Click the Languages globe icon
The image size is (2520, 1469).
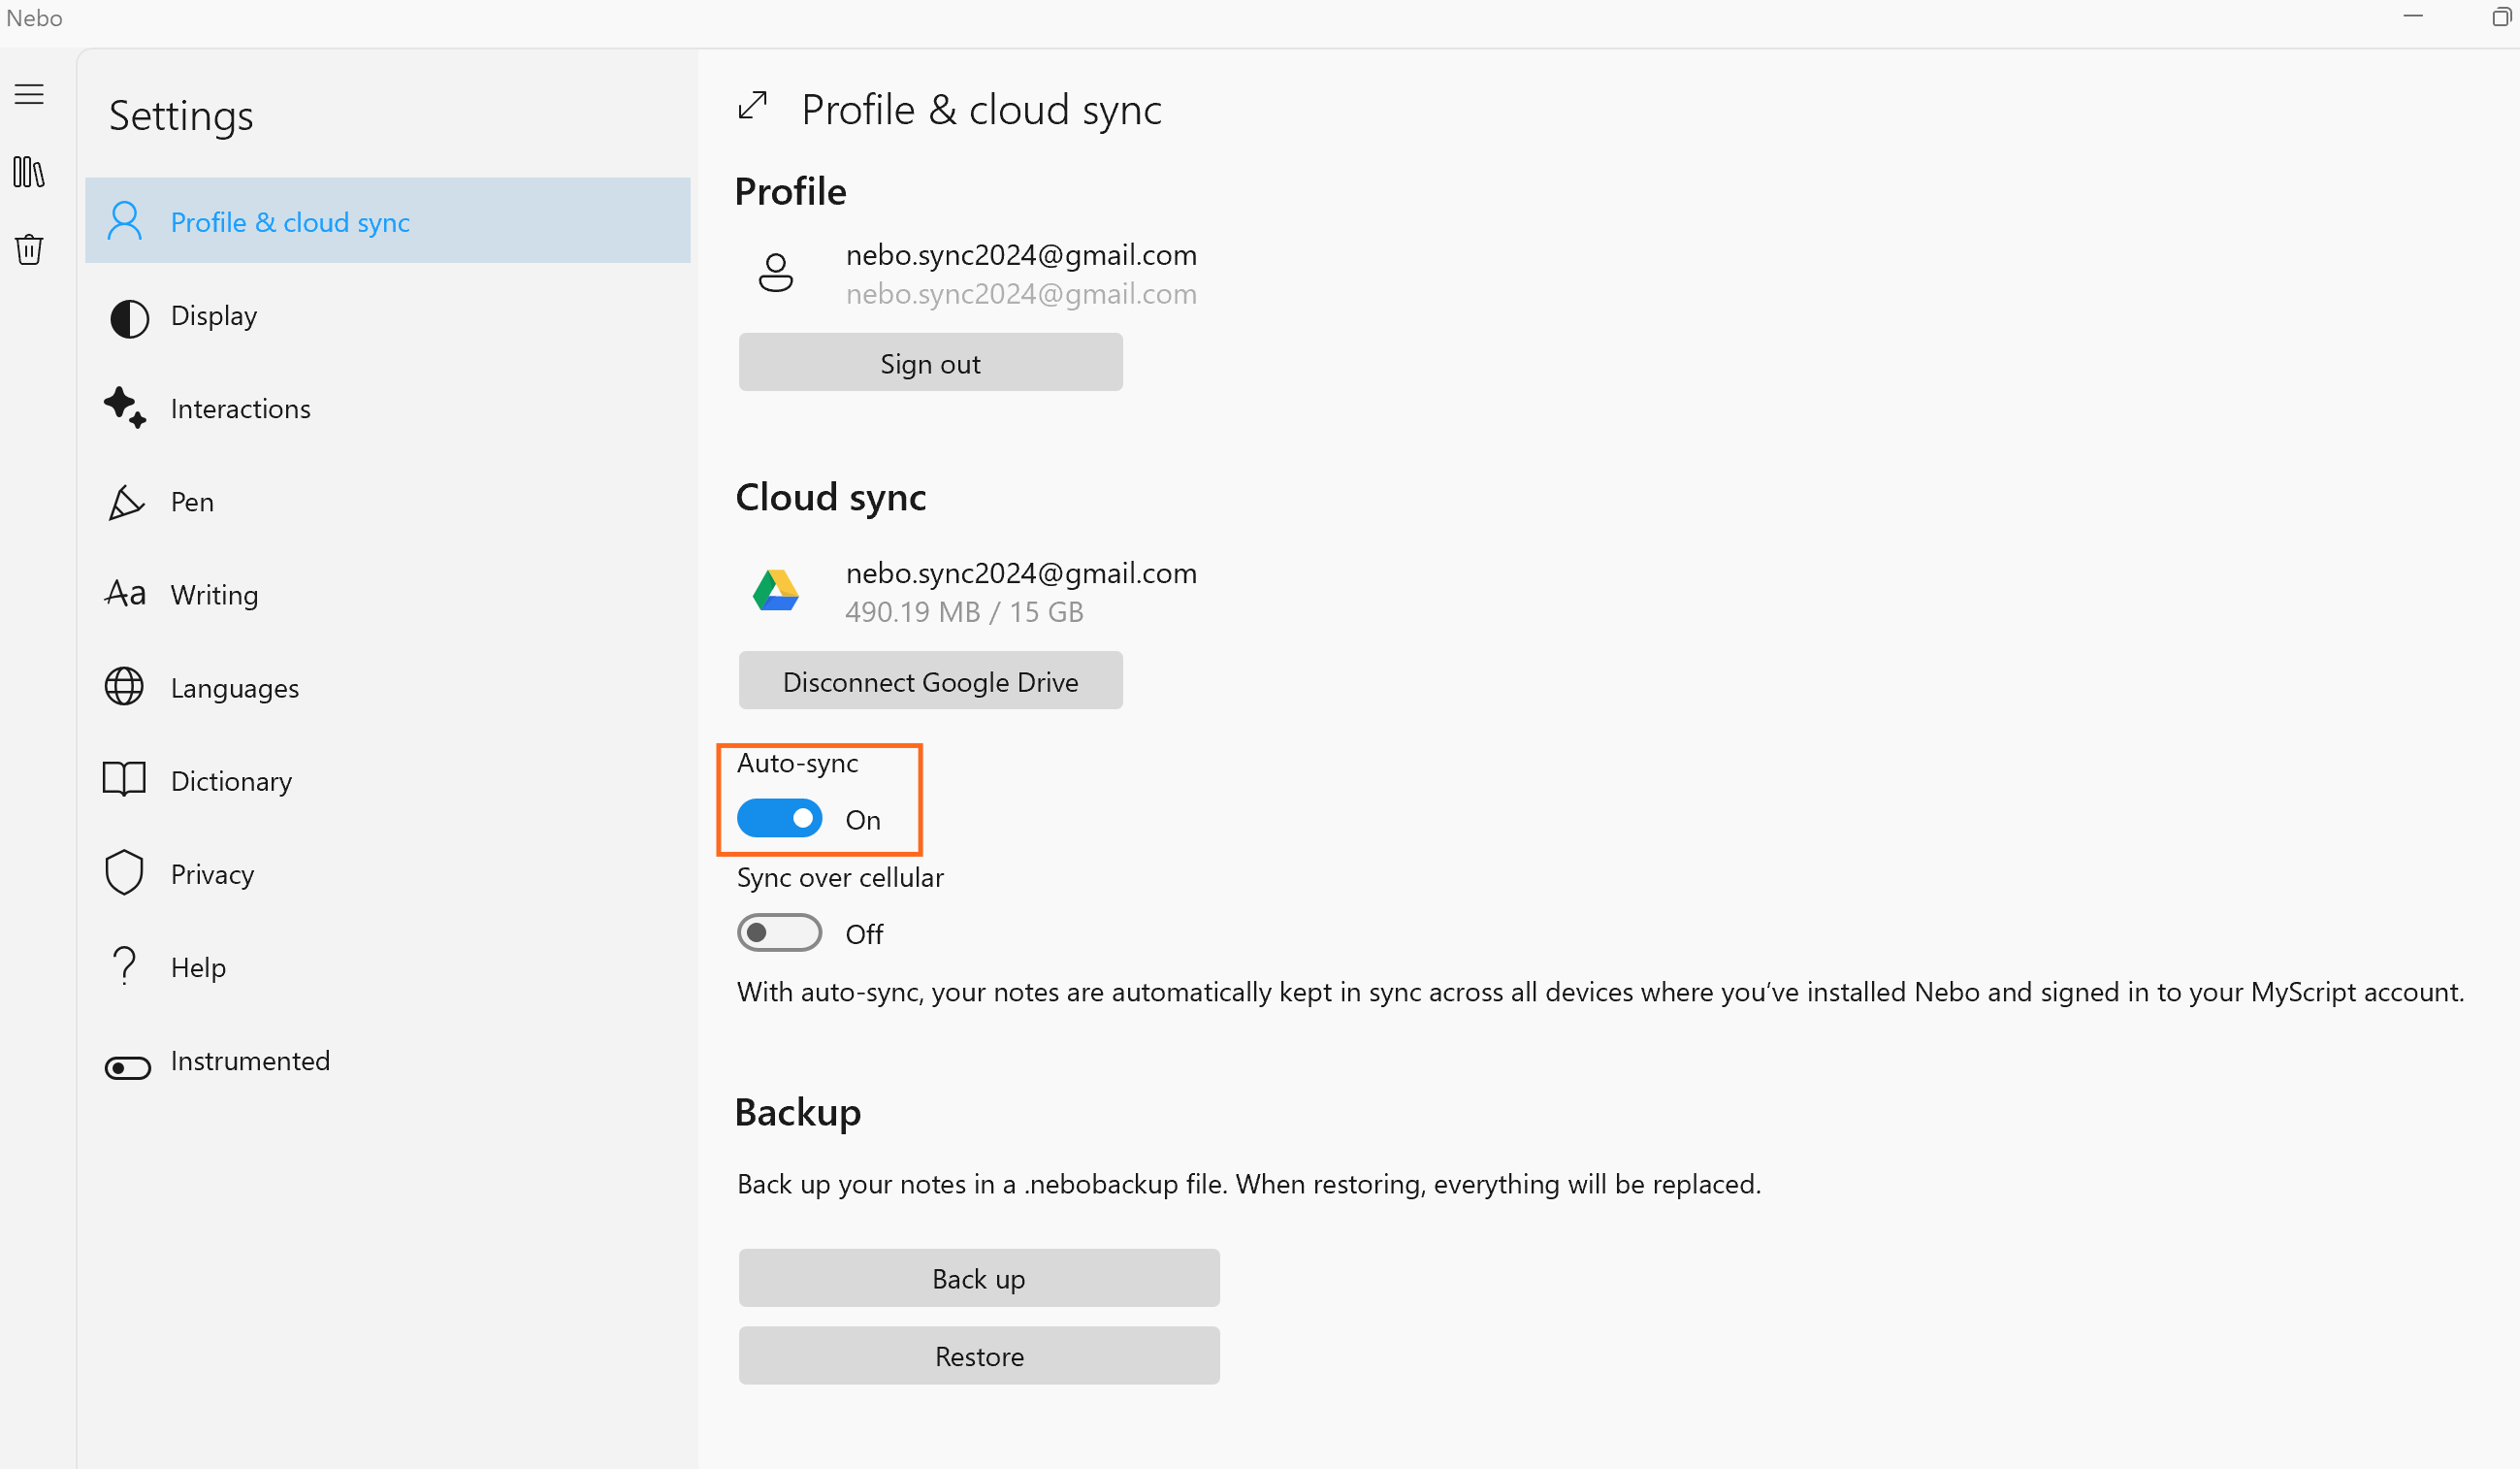[124, 687]
